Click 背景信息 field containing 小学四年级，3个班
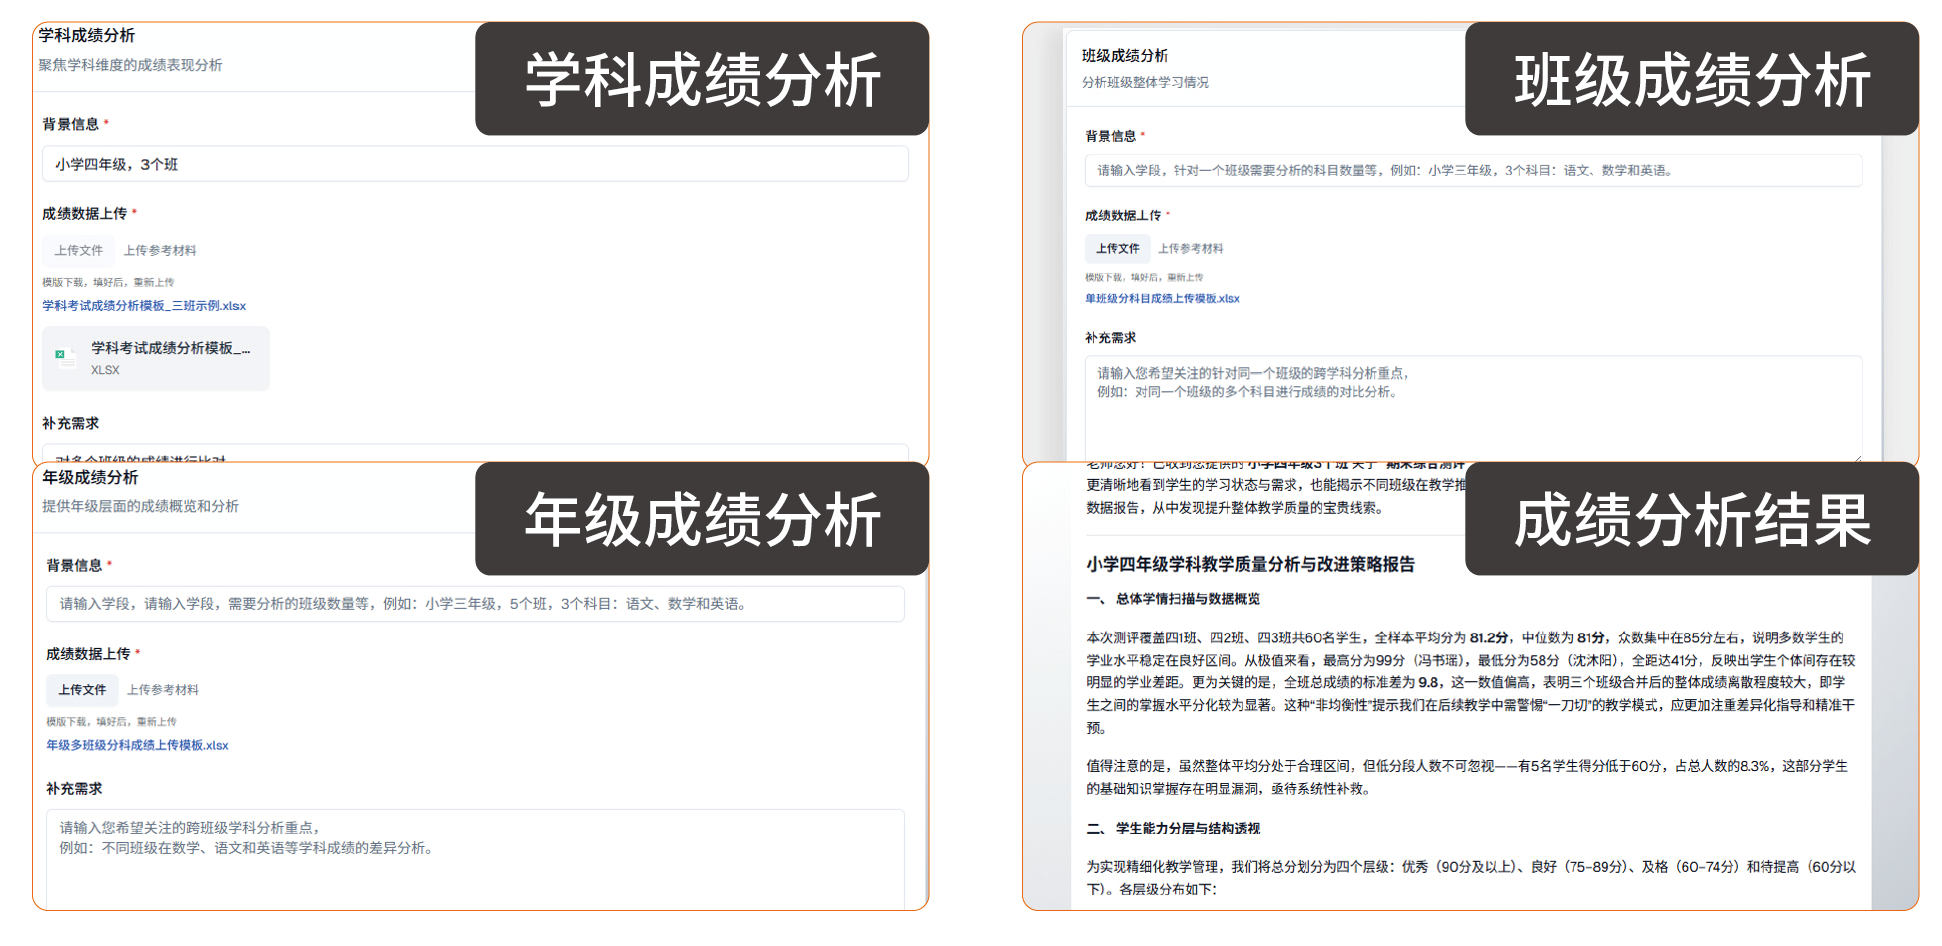Image resolution: width=1942 pixels, height=946 pixels. coord(474,164)
